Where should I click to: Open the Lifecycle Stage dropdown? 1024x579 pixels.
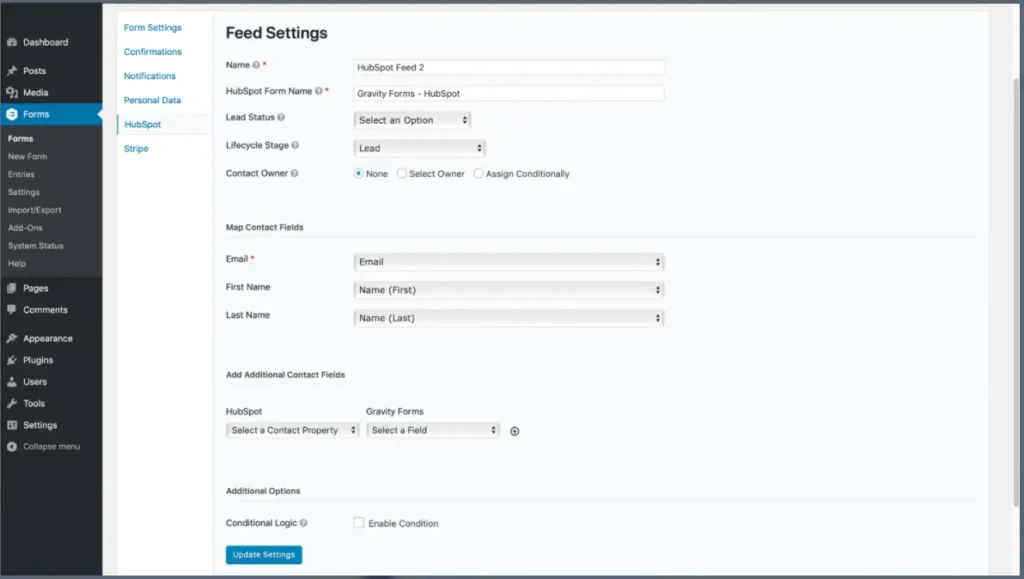point(419,148)
